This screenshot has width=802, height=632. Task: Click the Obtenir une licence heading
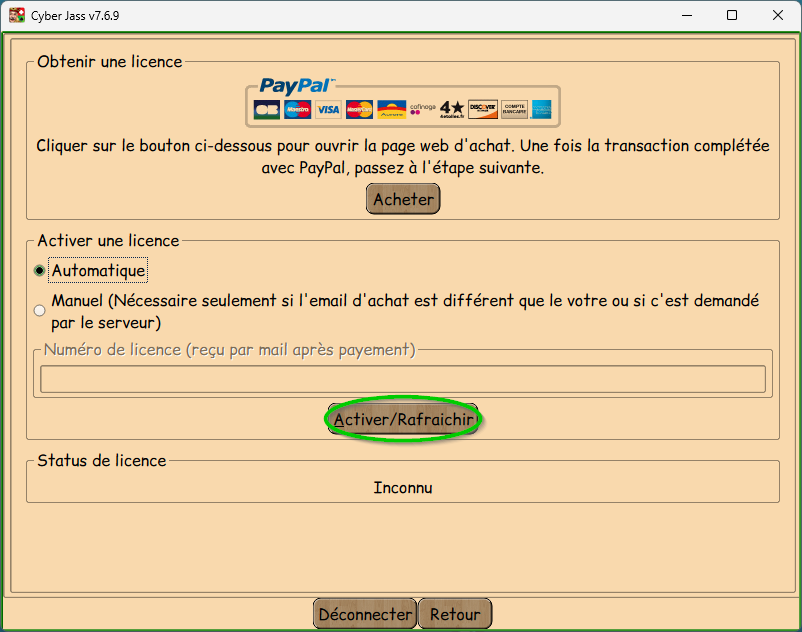[x=109, y=61]
